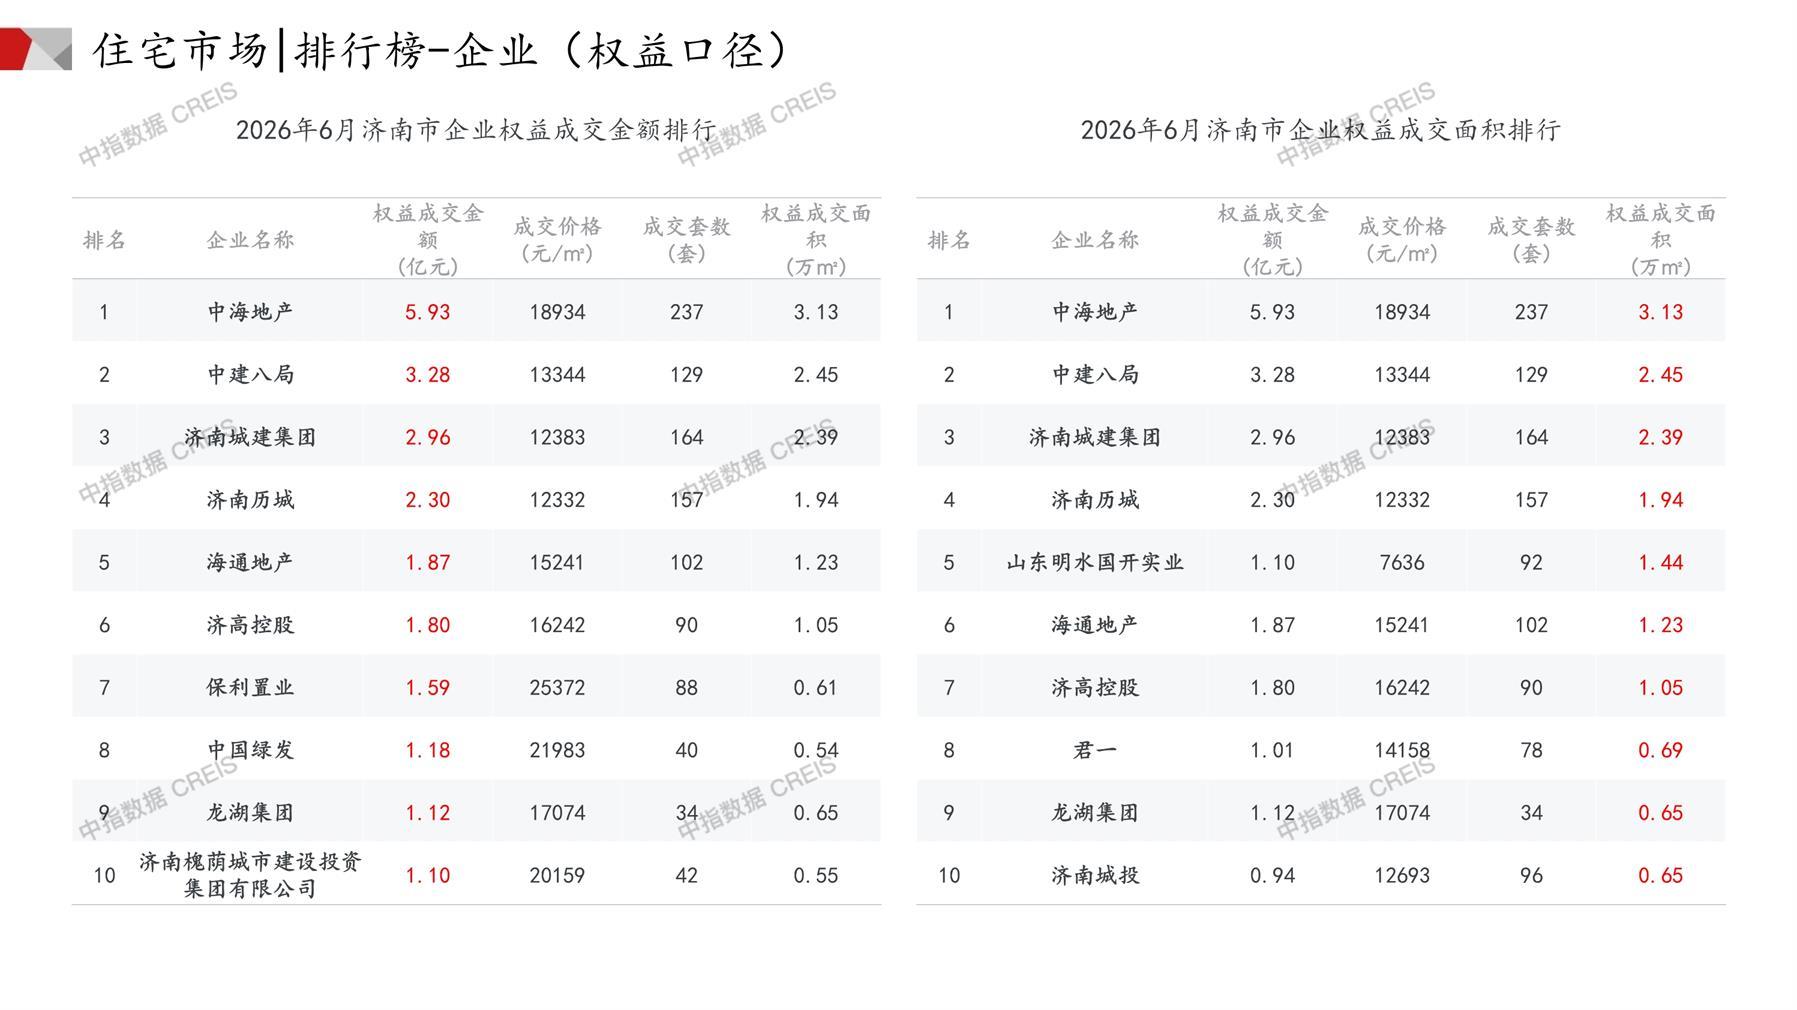The width and height of the screenshot is (1797, 1010).
Task: Click 中海地产 in the 成交金额排行 table
Action: tap(250, 312)
